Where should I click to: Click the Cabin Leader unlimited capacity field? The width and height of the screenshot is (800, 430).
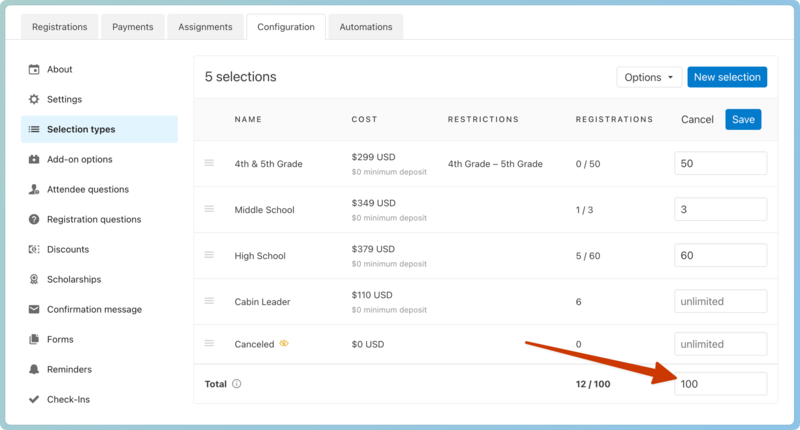click(x=720, y=301)
